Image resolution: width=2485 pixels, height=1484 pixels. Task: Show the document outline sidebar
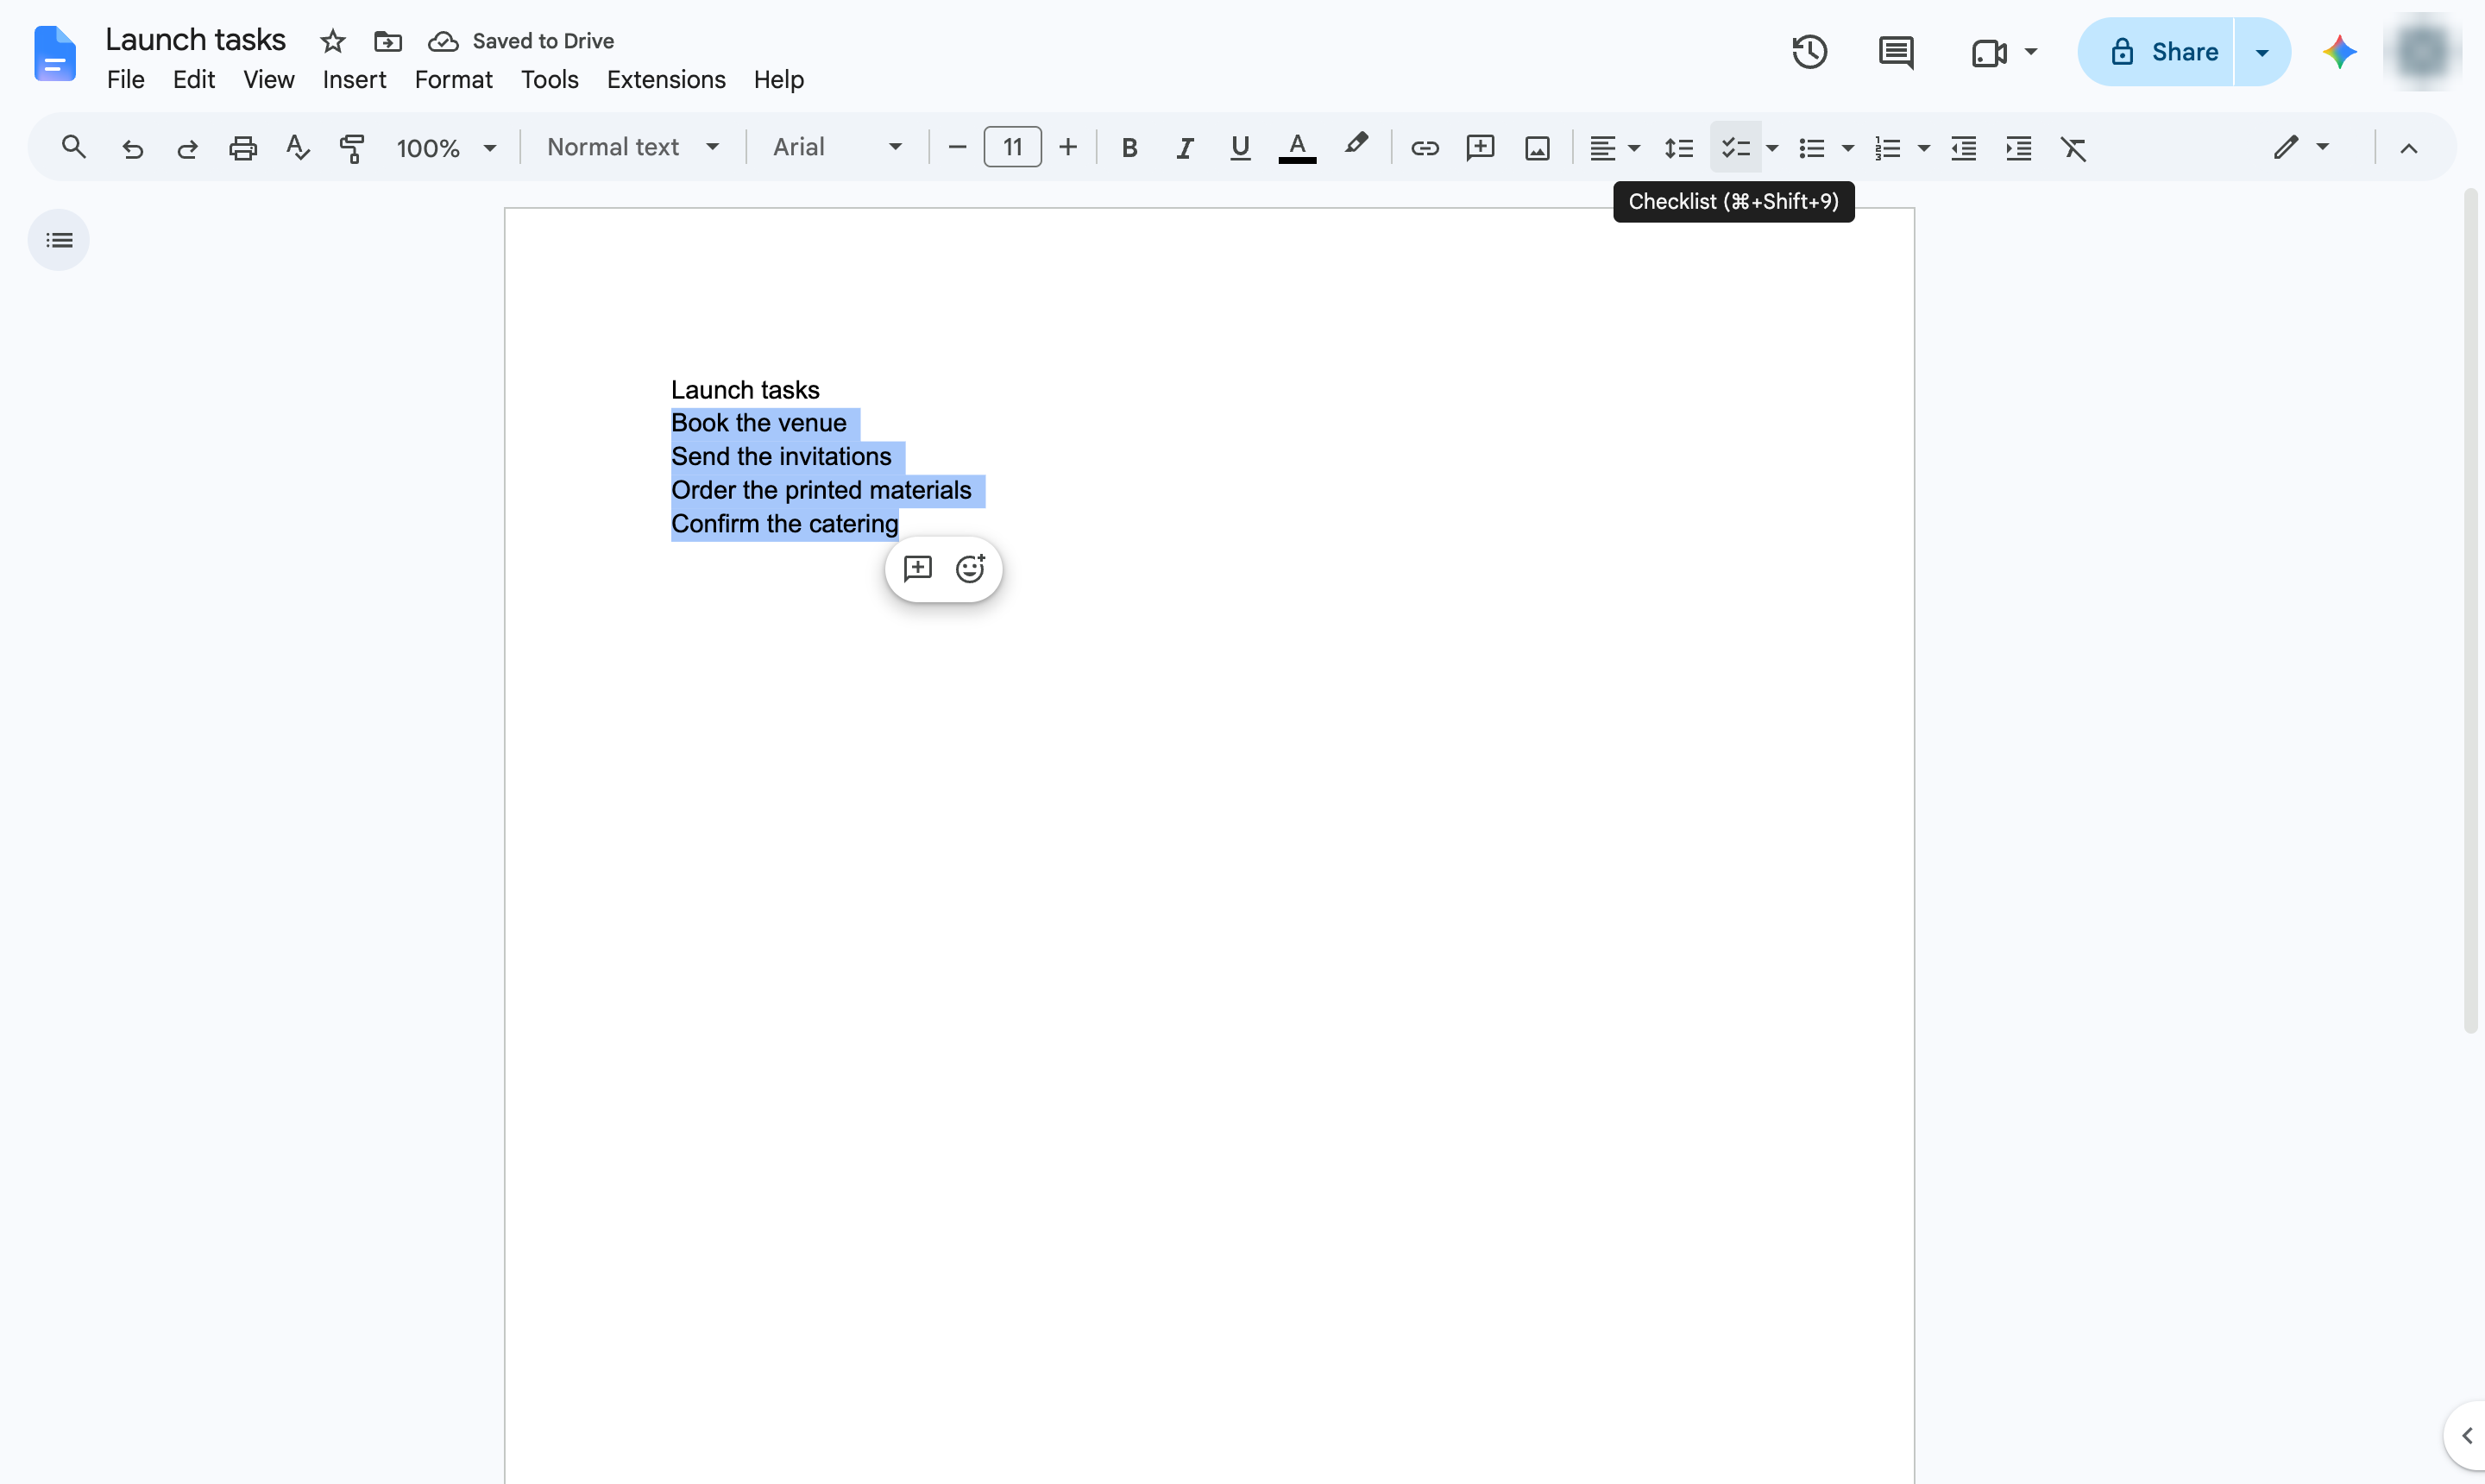(59, 240)
